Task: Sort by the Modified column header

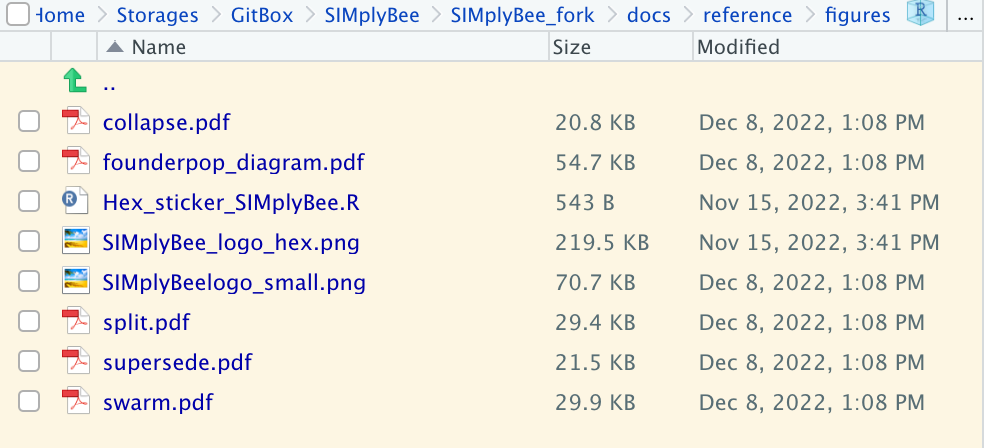Action: pyautogui.click(x=739, y=47)
